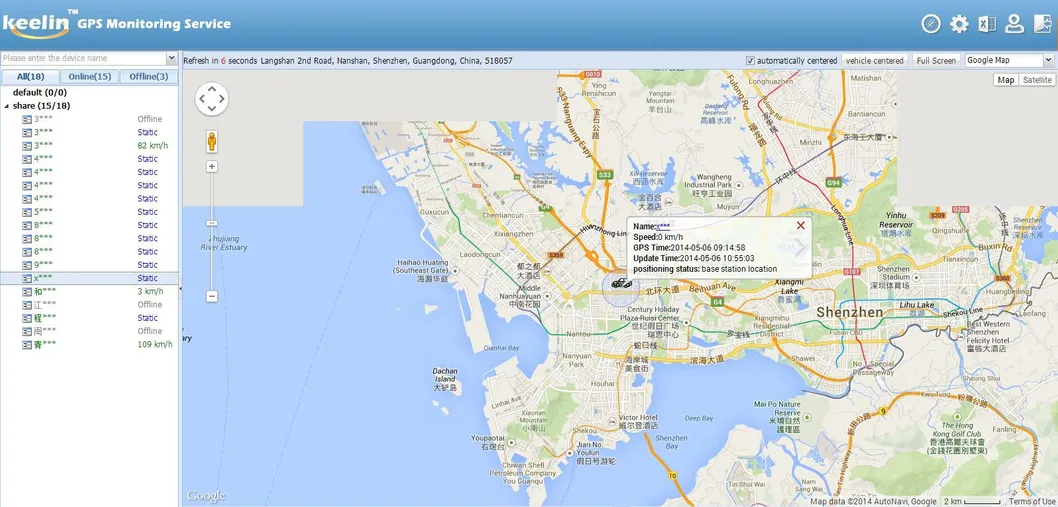Switch map to Satellite view
Screen dimensions: 1058x507
[x=1037, y=80]
